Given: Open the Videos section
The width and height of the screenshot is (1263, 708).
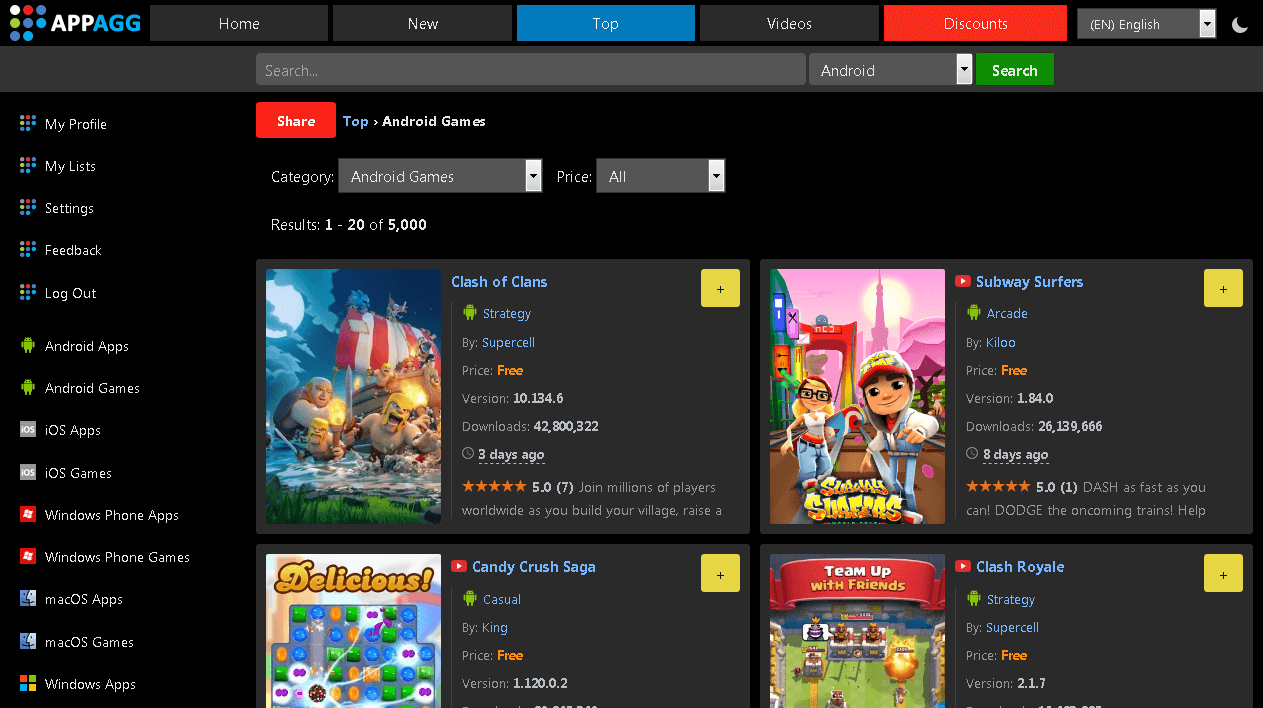Looking at the screenshot, I should click(788, 23).
